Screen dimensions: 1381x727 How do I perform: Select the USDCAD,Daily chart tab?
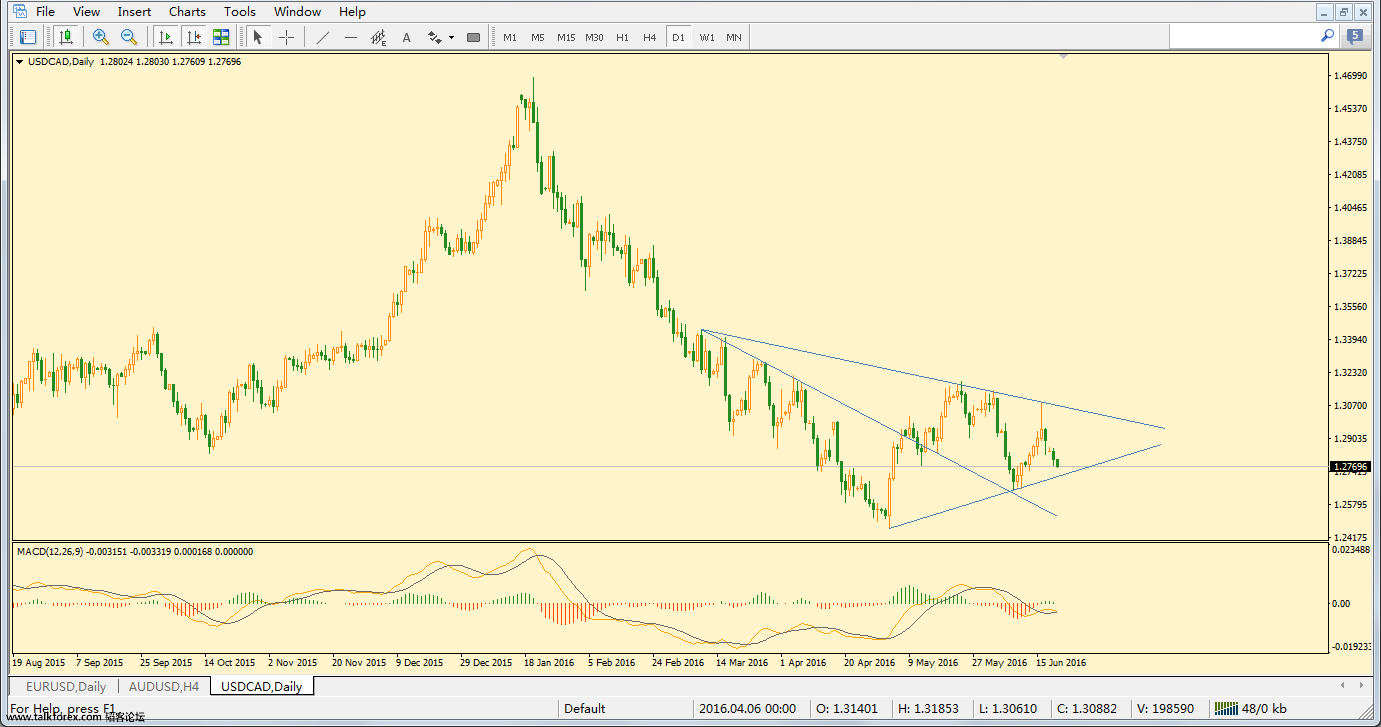[263, 686]
